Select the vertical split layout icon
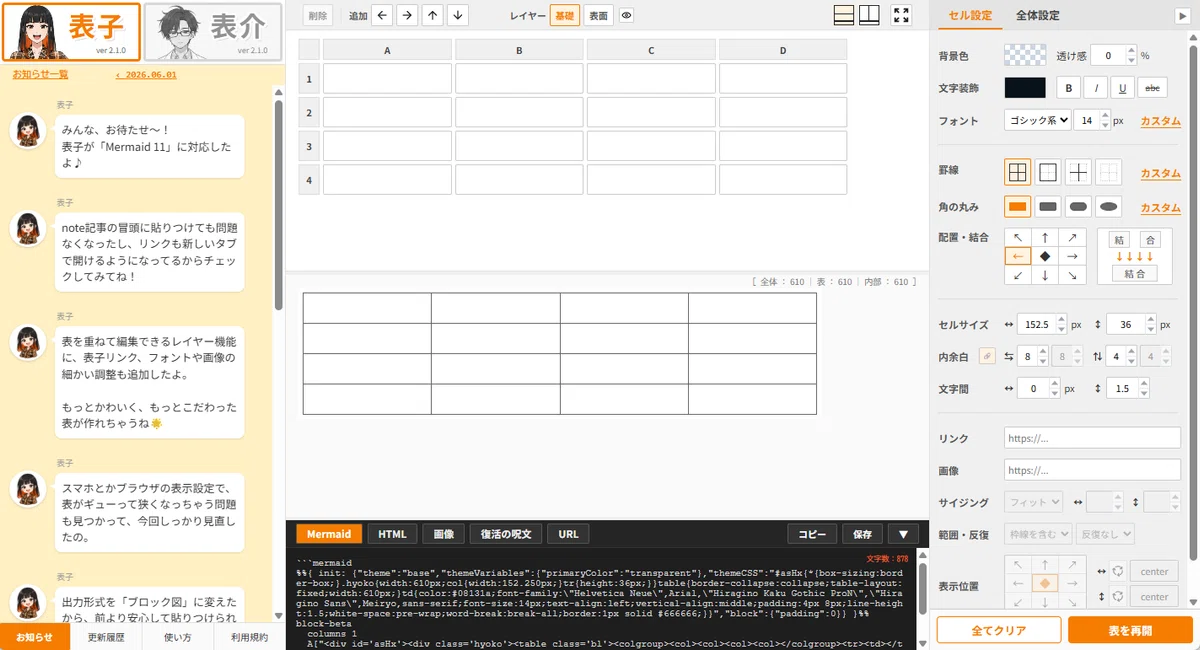The image size is (1200, 650). (869, 15)
